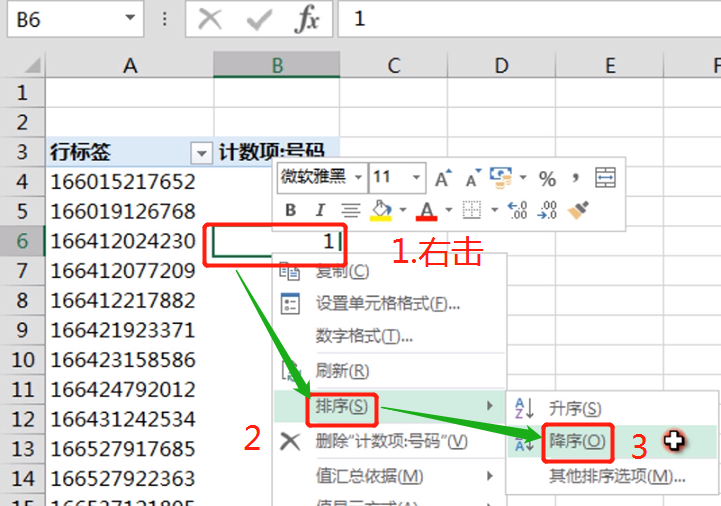
Task: Select column C header
Action: click(x=394, y=65)
